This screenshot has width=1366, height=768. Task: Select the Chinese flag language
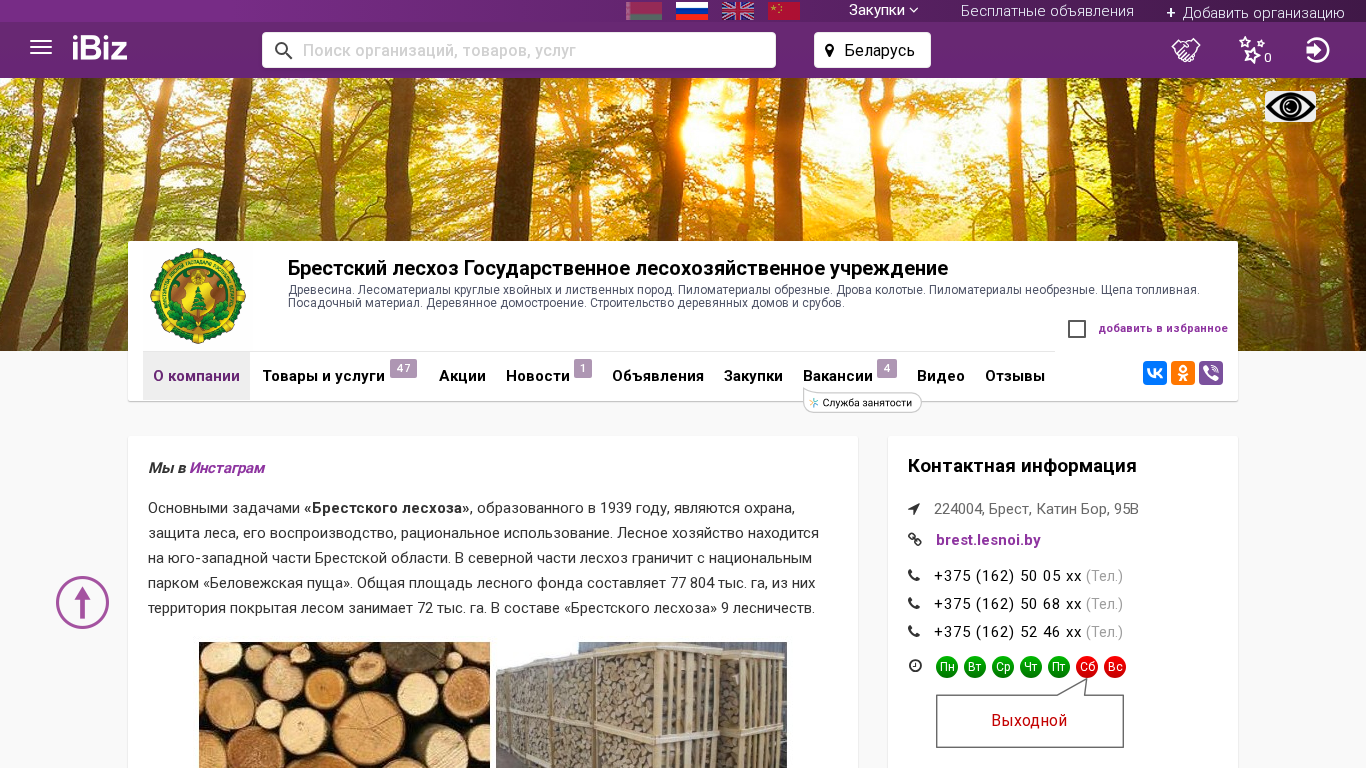[x=784, y=11]
